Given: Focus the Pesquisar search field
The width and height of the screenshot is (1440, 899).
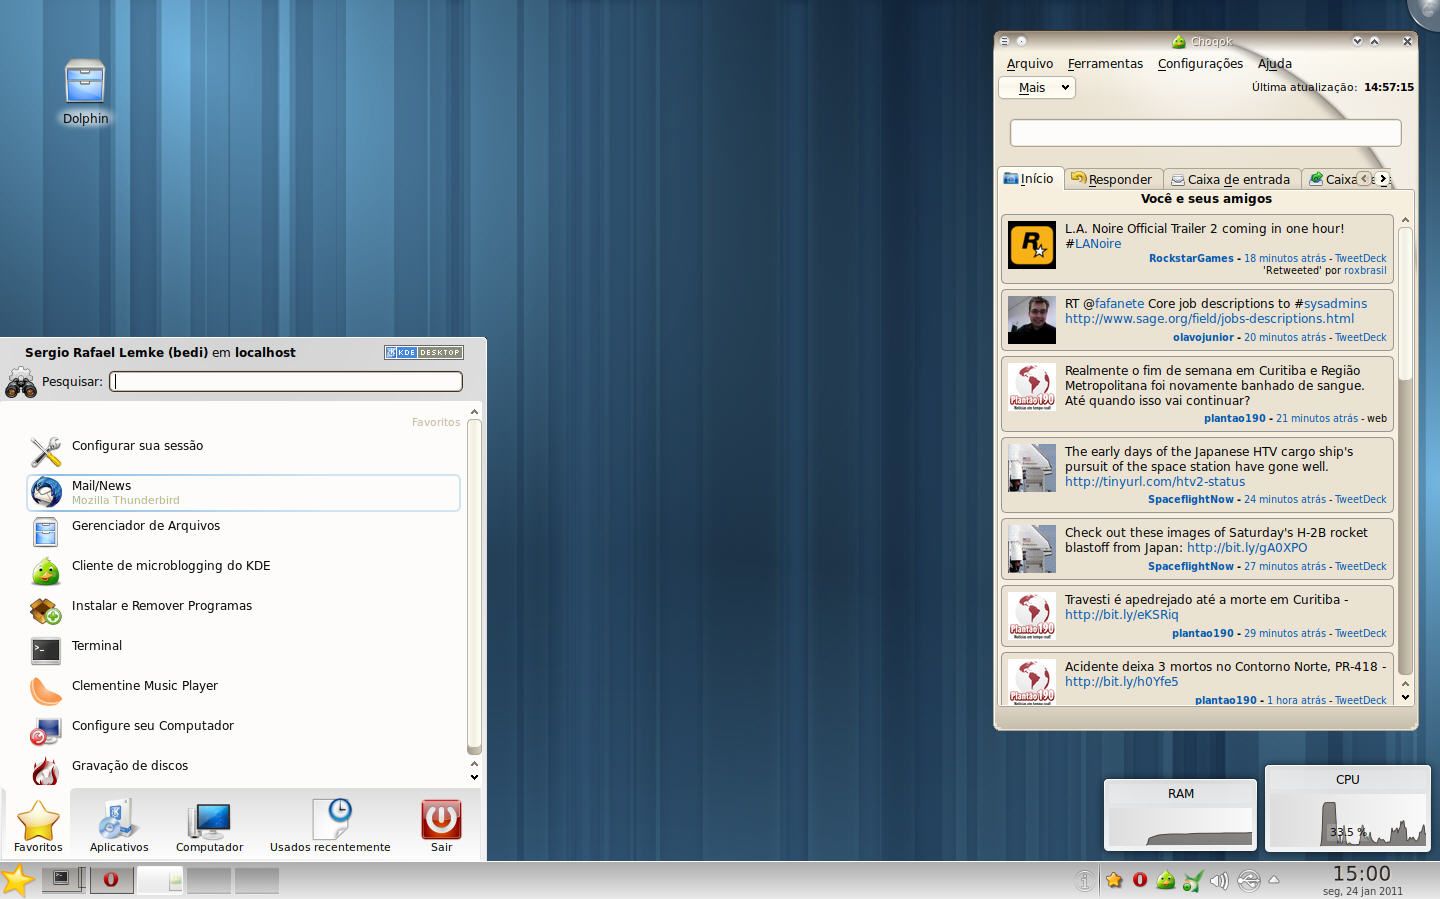Looking at the screenshot, I should 286,381.
